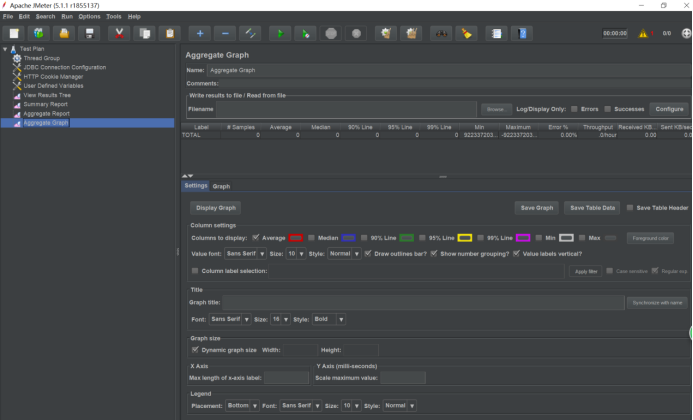The image size is (693, 420).
Task: Open the Search menu
Action: click(46, 16)
